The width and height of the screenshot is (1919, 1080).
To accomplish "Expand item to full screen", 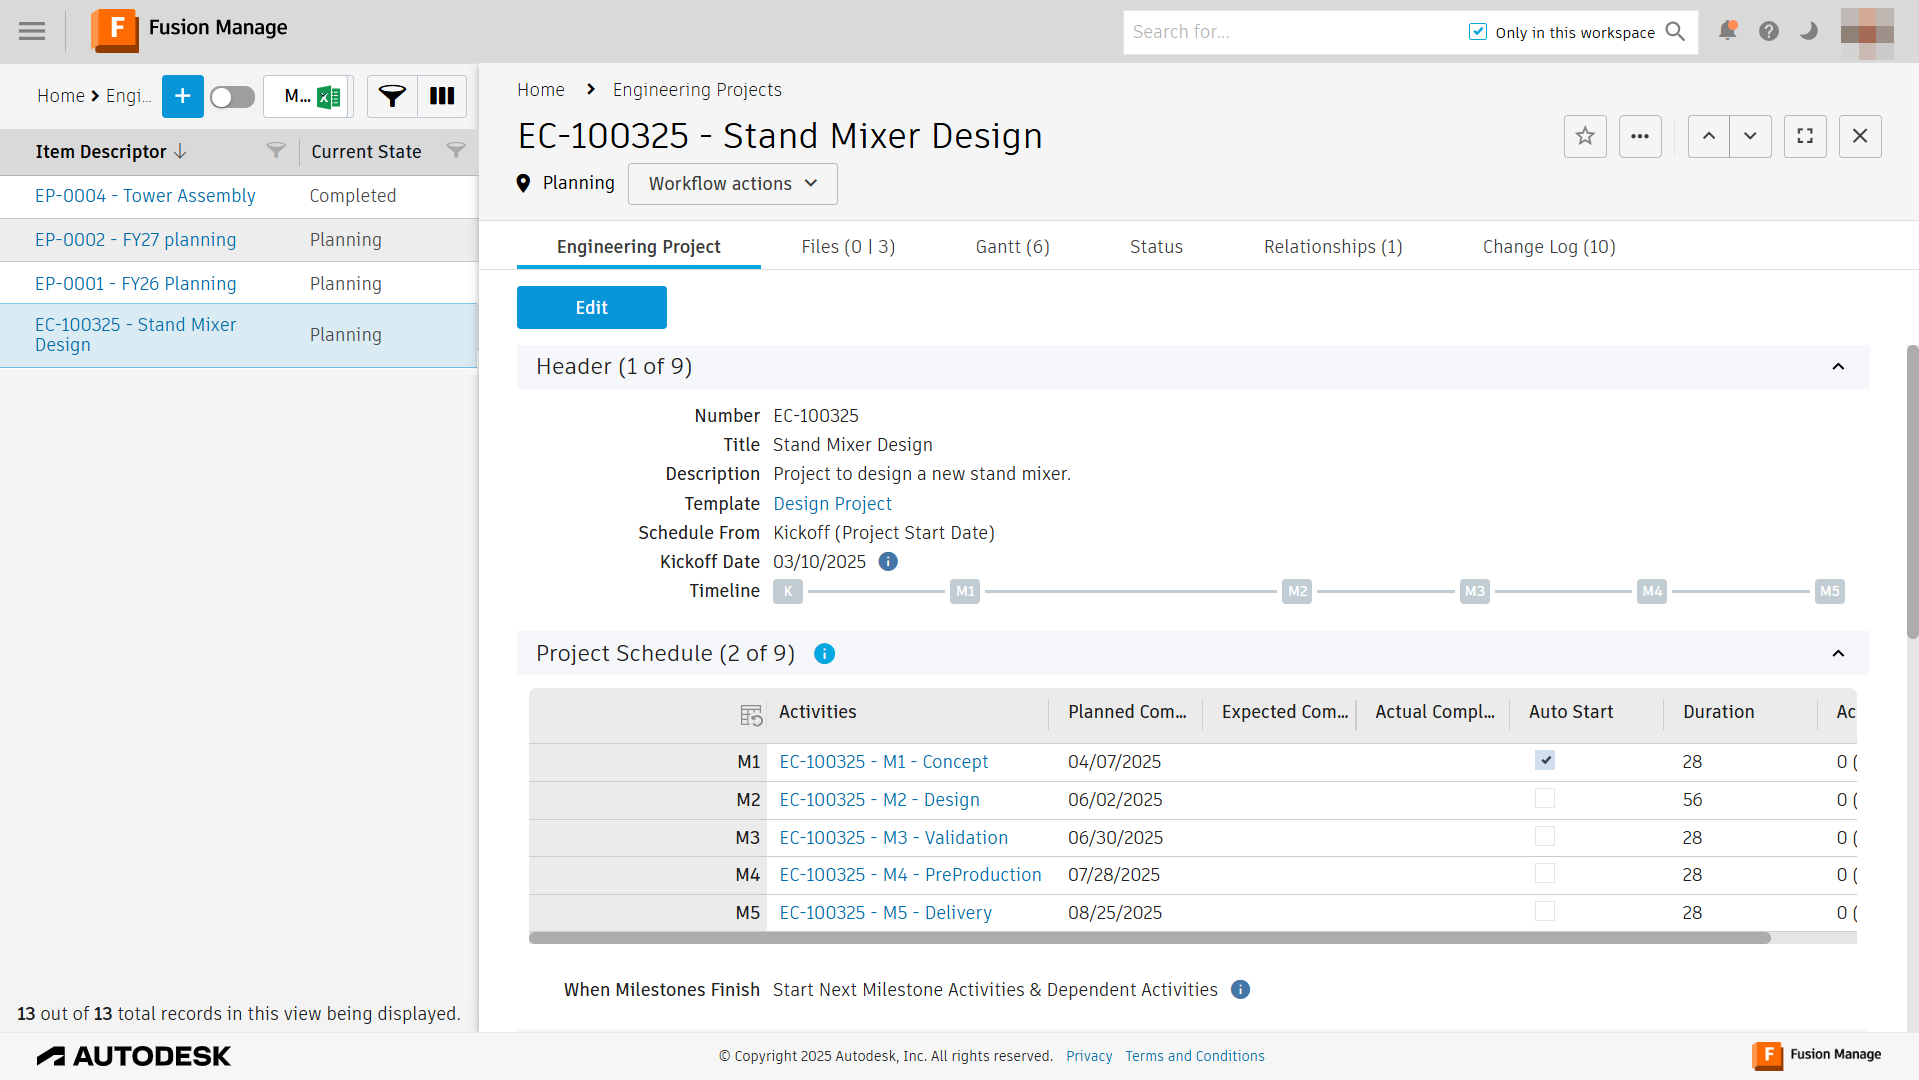I will point(1805,136).
